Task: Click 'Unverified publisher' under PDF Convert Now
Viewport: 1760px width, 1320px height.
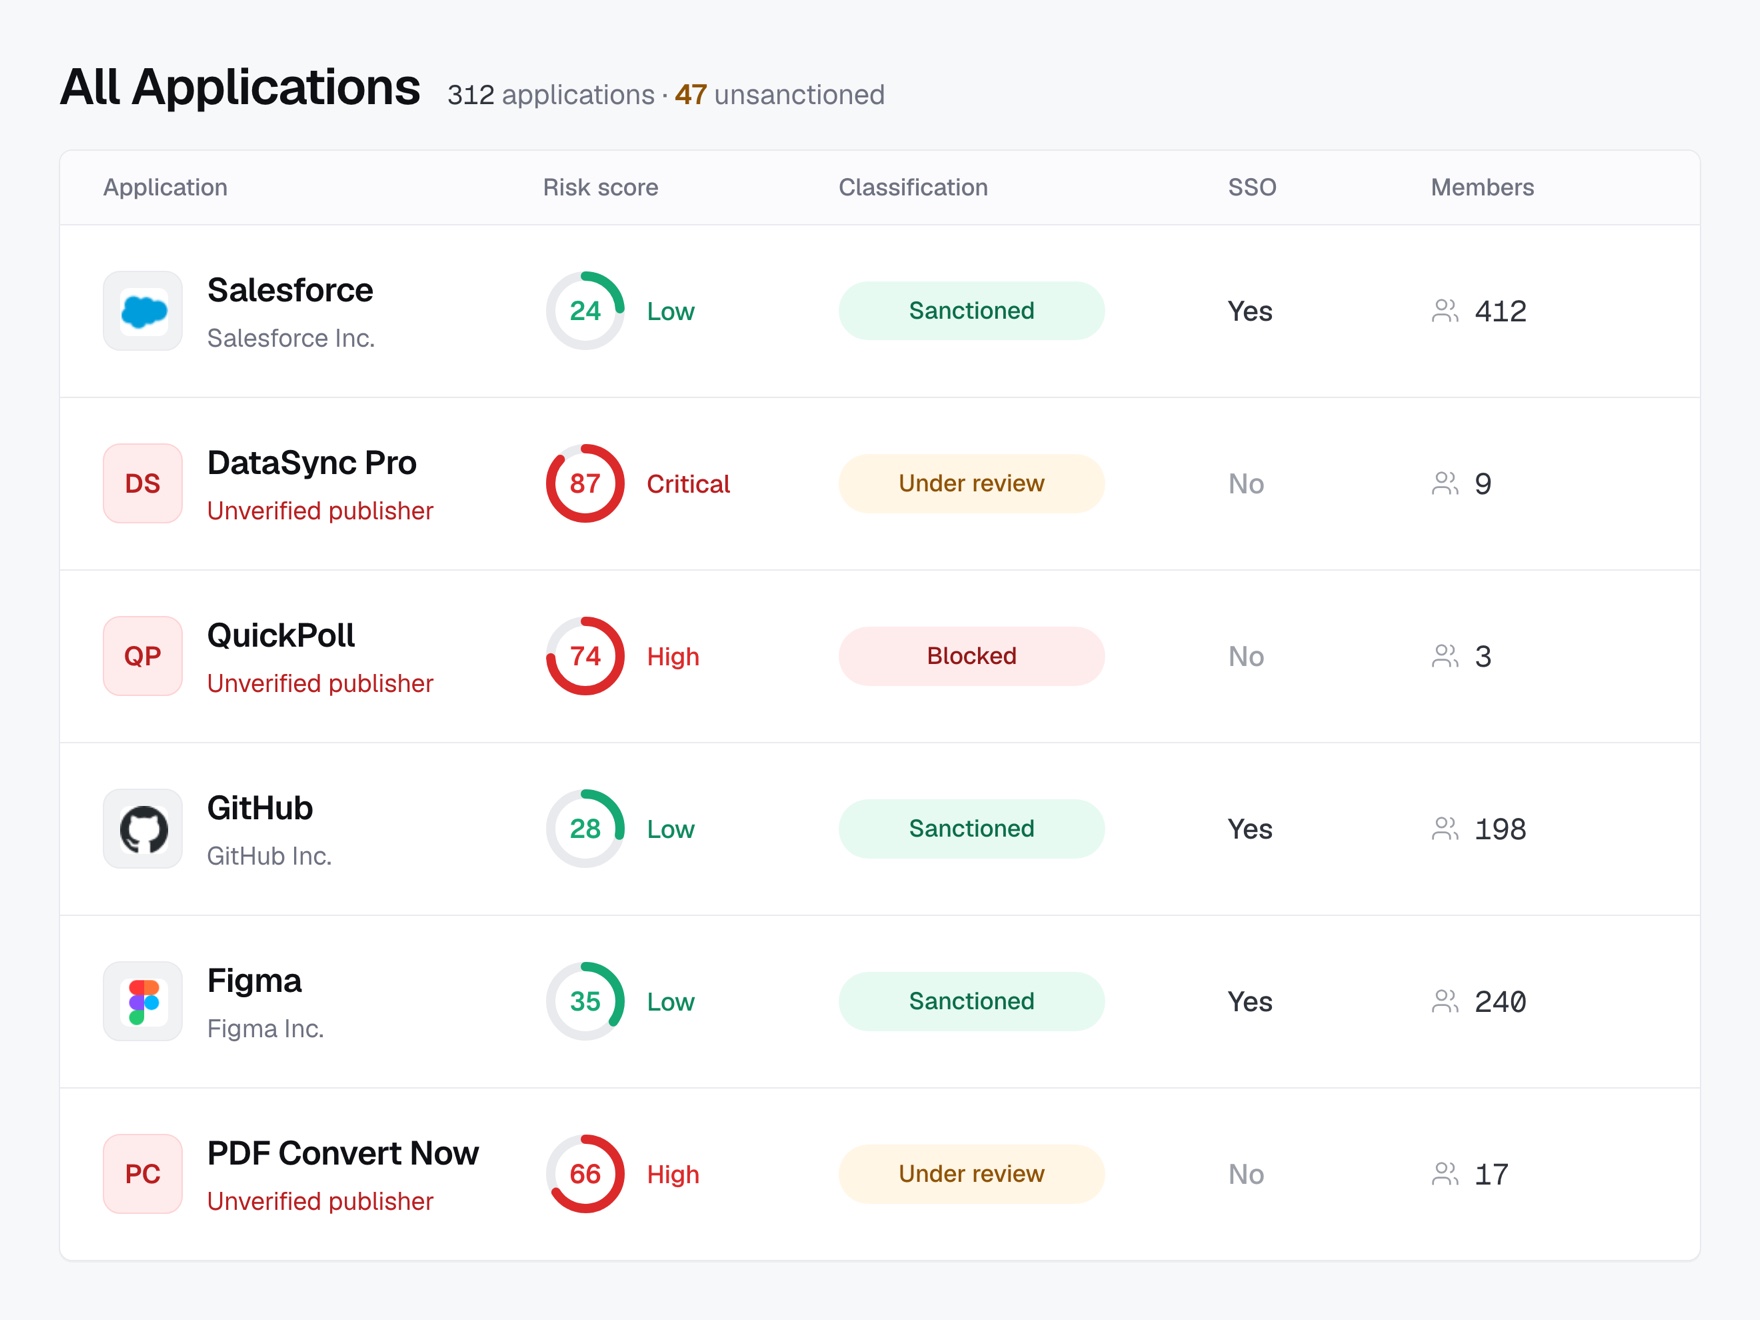Action: [x=320, y=1201]
